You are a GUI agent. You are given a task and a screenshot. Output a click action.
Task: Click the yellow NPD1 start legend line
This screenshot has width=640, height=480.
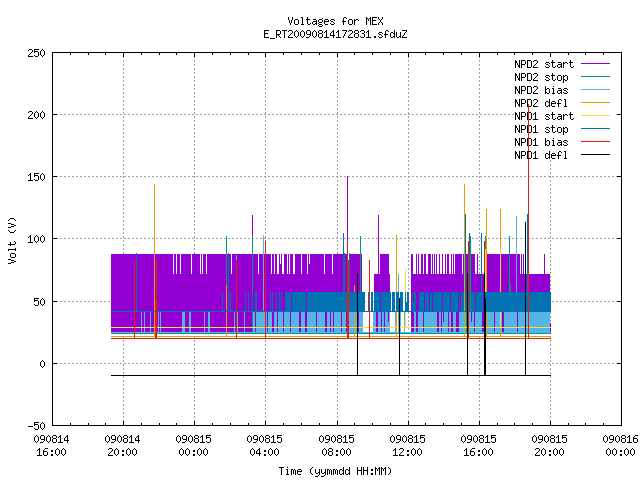coord(596,116)
